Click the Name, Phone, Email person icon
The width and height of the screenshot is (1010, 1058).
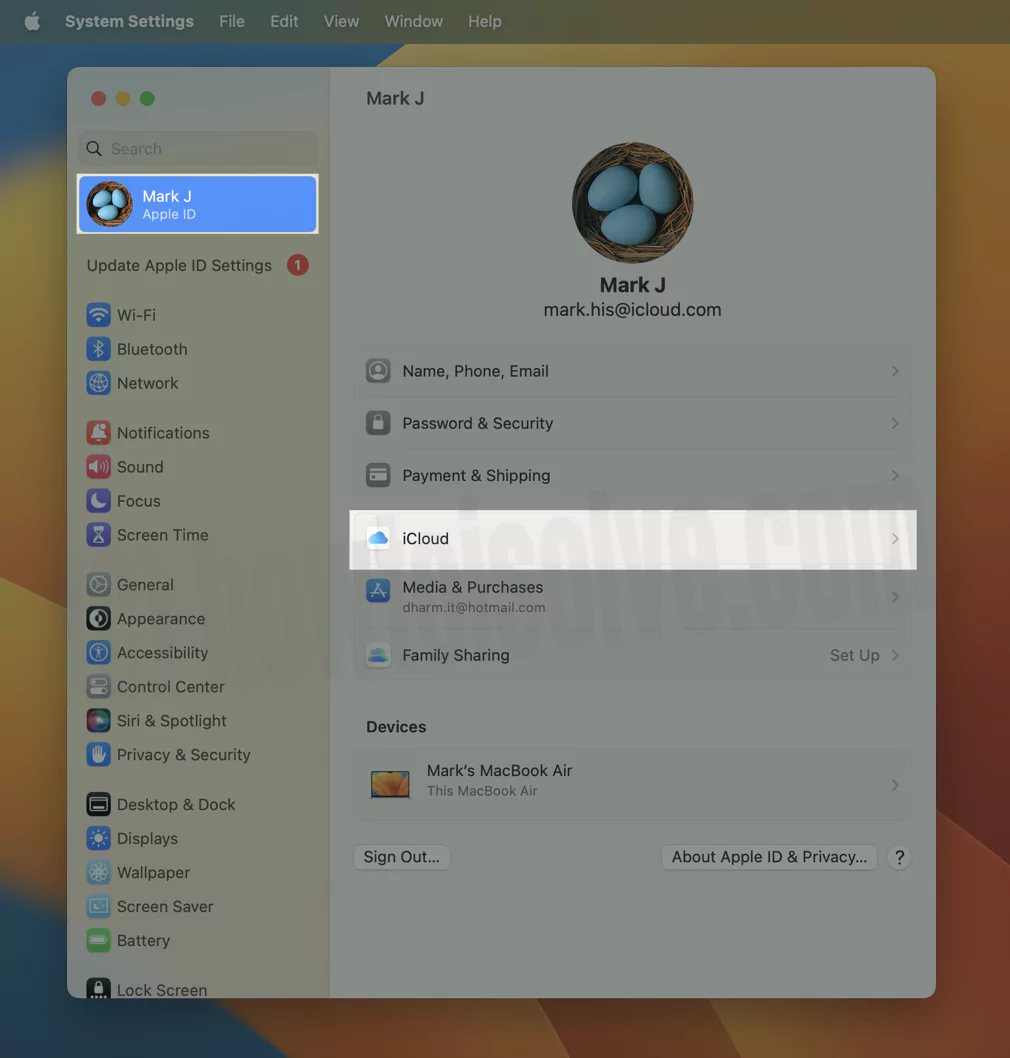tap(378, 371)
